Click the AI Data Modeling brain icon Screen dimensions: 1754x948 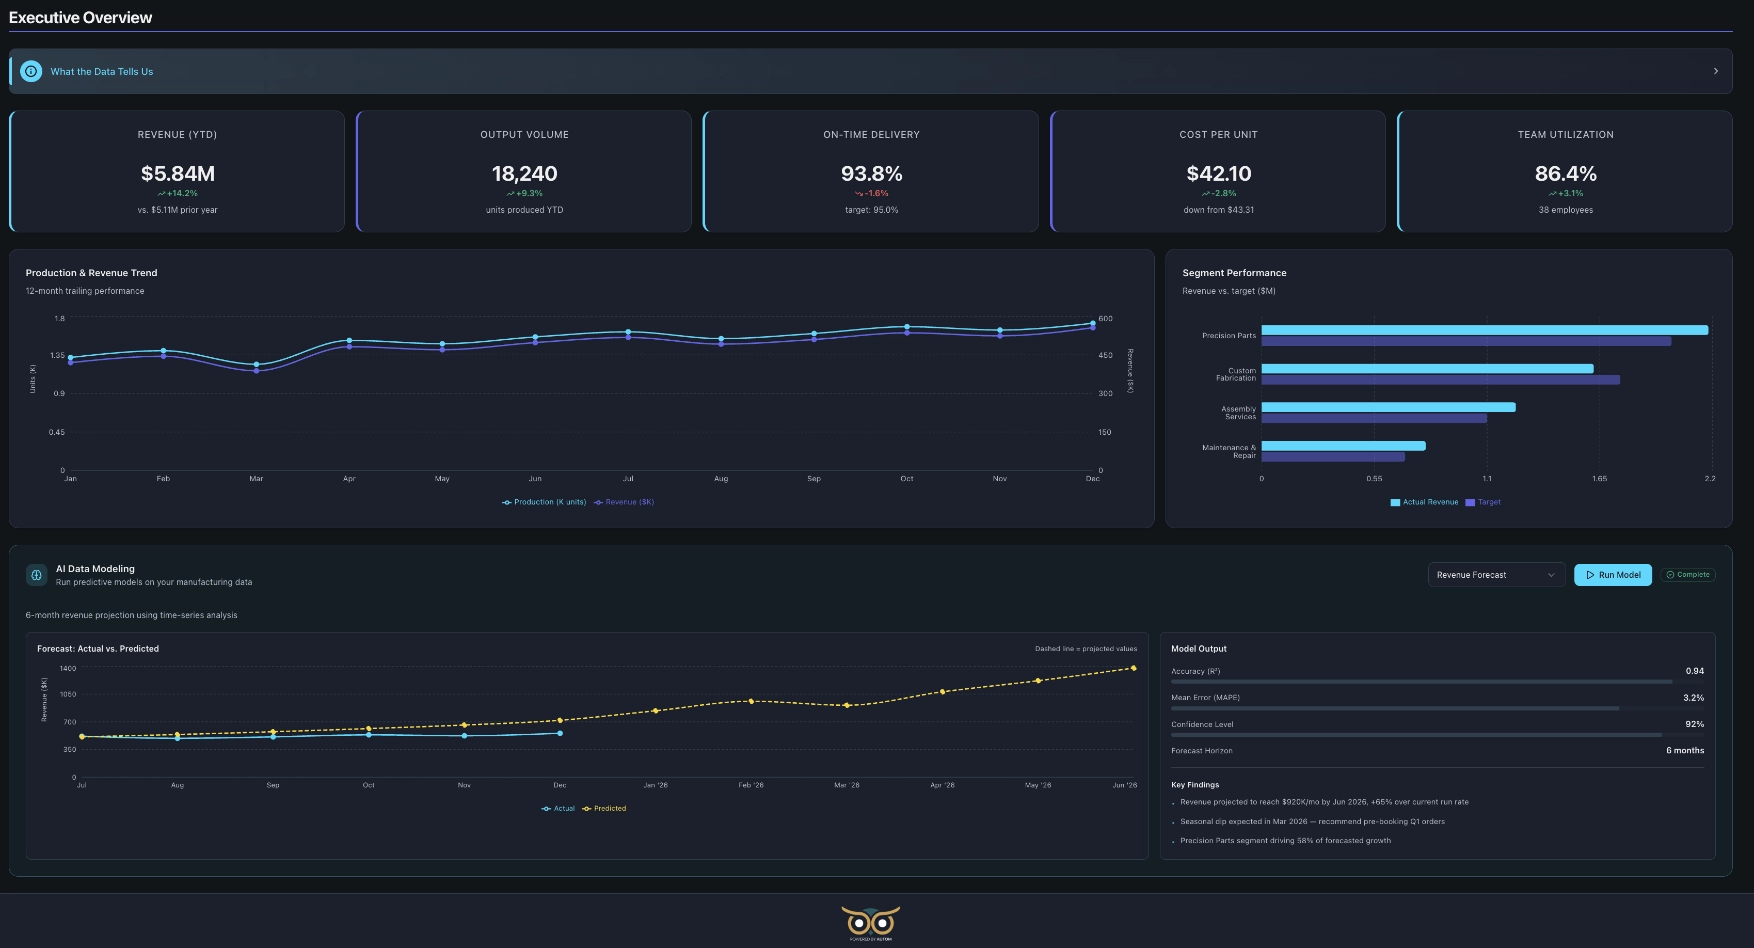(x=36, y=575)
